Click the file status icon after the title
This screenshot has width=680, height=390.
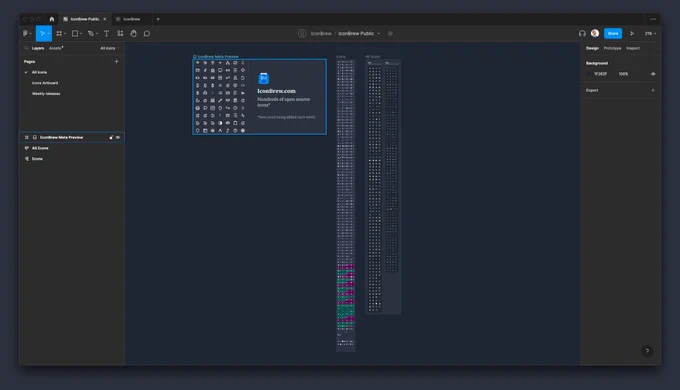click(390, 33)
